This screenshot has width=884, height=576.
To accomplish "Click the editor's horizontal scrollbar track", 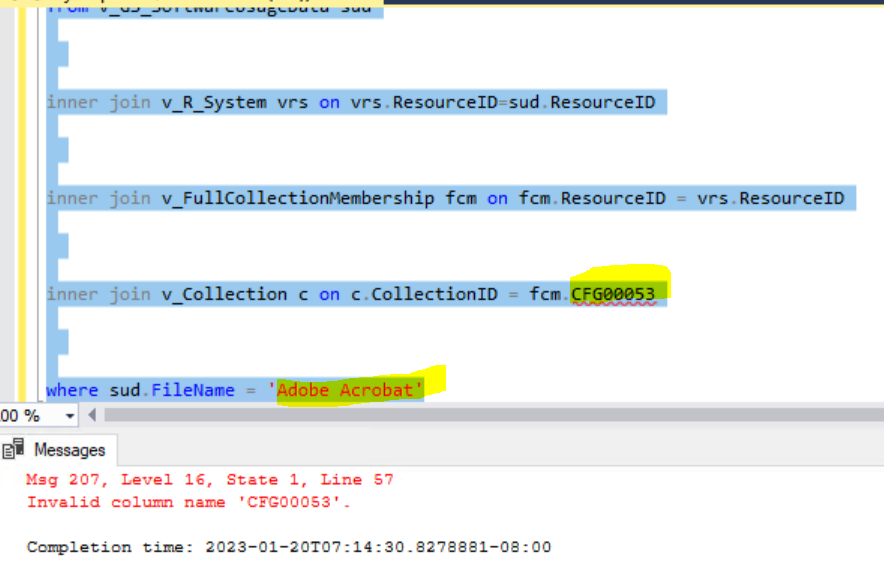I will tap(493, 415).
